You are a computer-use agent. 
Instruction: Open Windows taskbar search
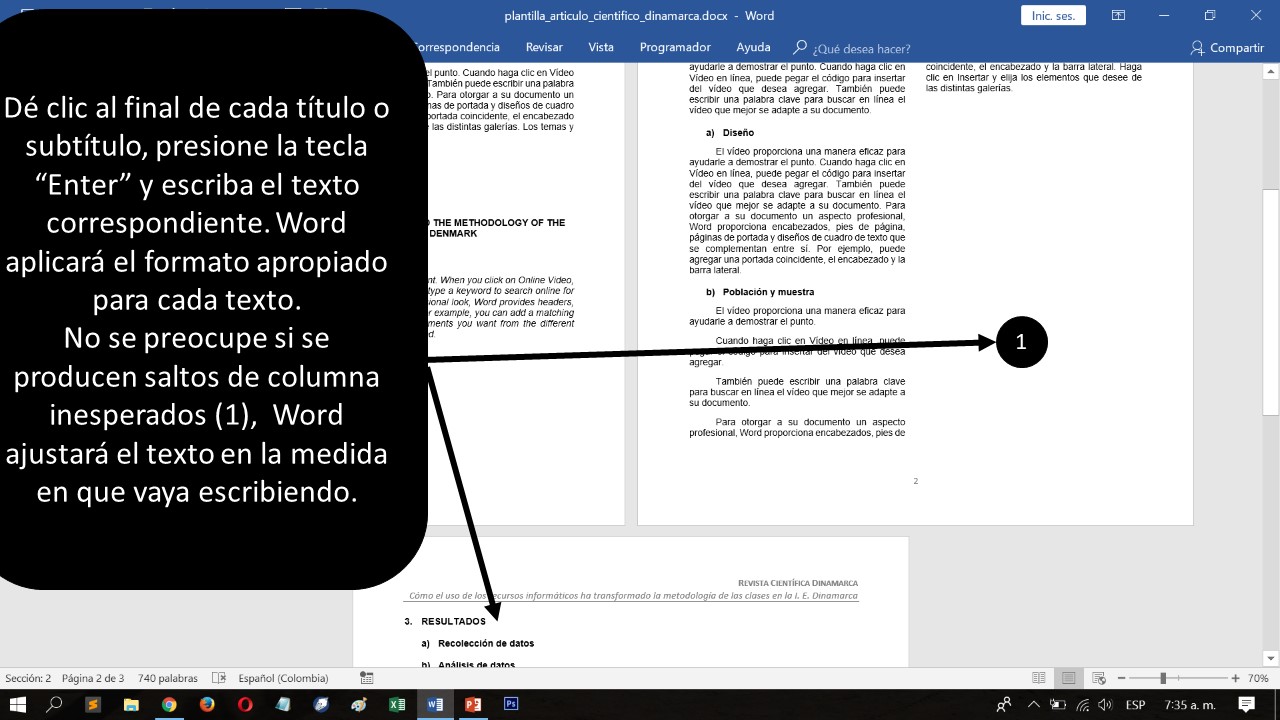pos(55,704)
